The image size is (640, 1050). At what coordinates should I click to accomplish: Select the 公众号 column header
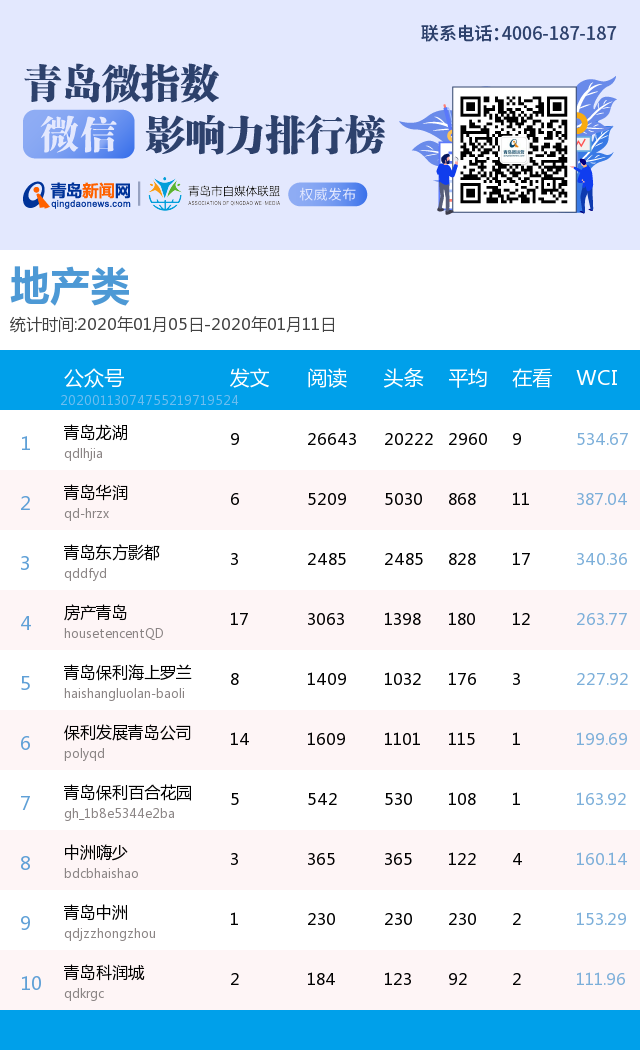pyautogui.click(x=94, y=378)
